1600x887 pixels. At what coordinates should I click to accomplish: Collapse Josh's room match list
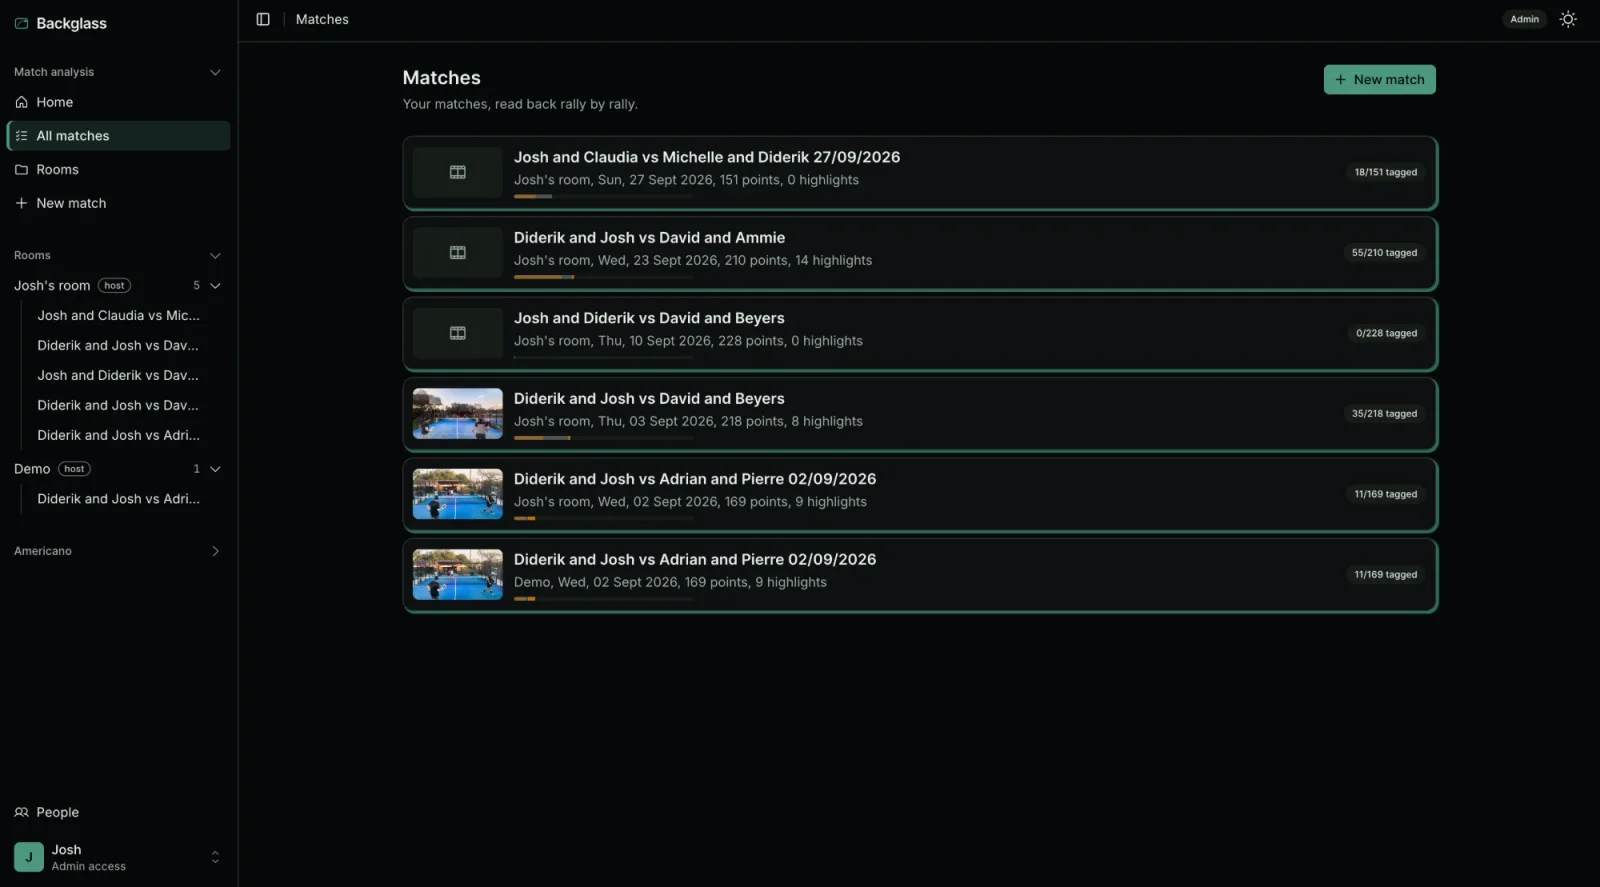pos(215,286)
